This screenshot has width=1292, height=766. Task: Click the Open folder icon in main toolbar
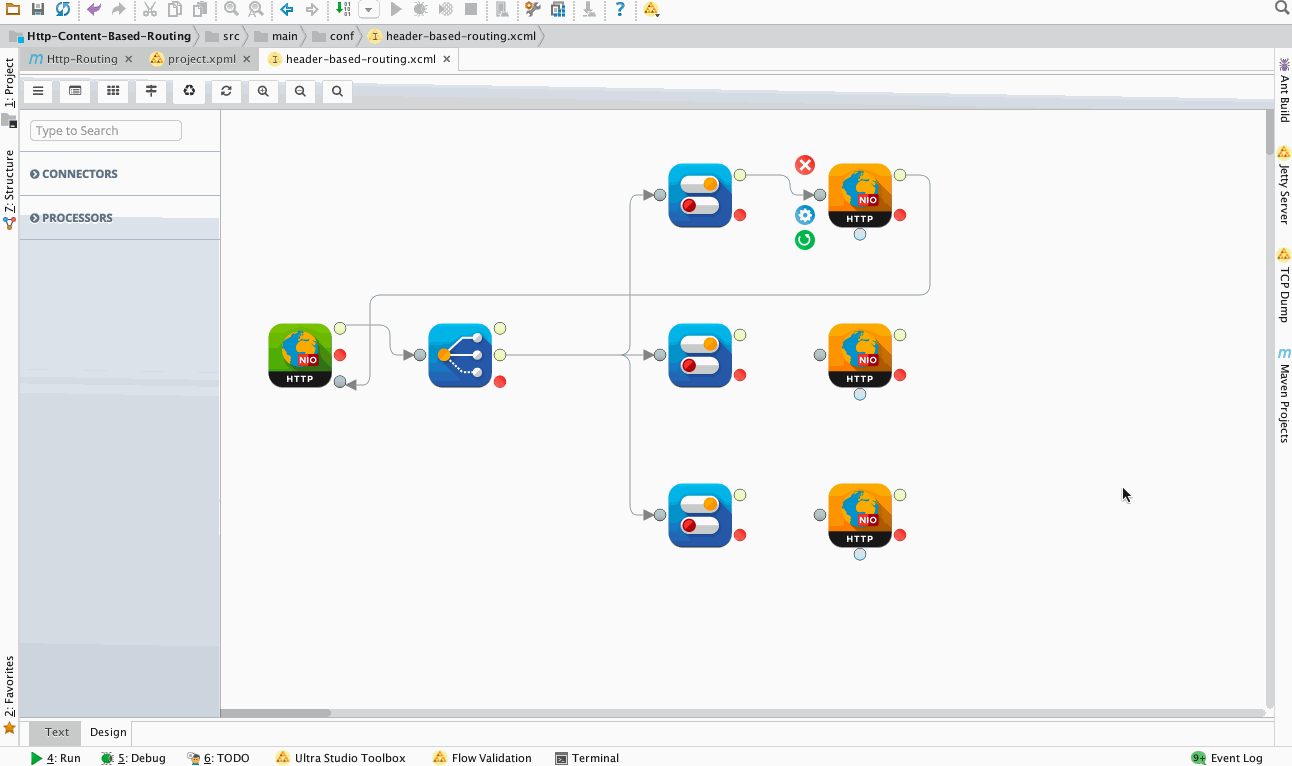(x=12, y=9)
